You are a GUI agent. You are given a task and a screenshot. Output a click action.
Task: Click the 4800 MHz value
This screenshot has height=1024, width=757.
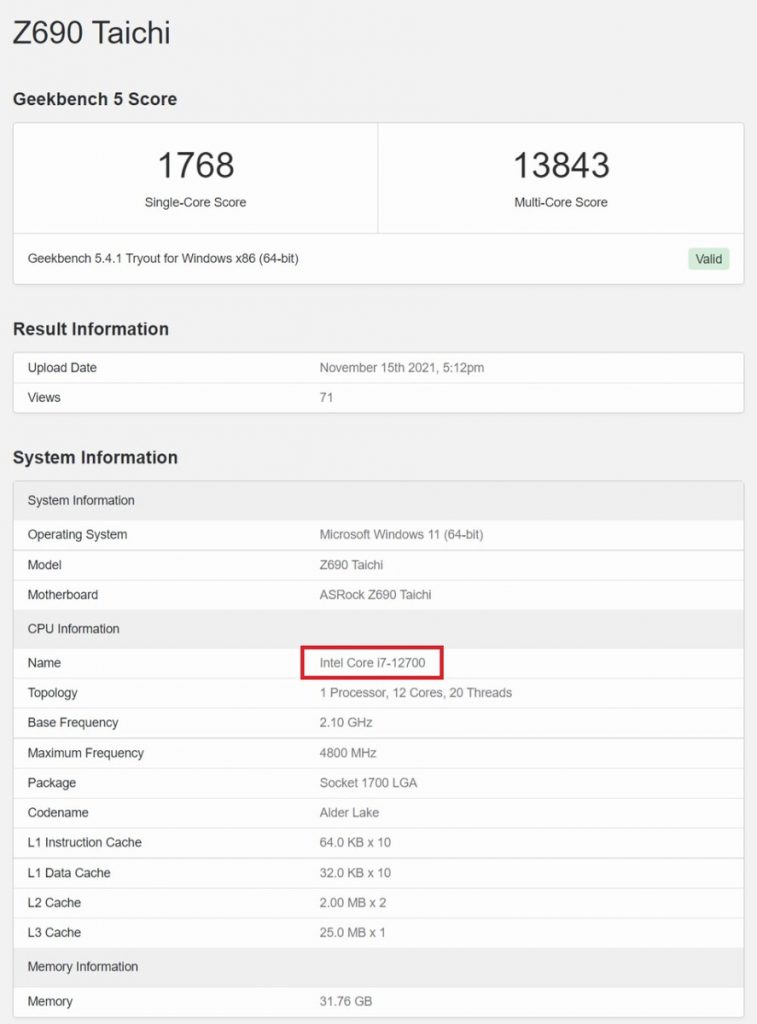click(347, 753)
